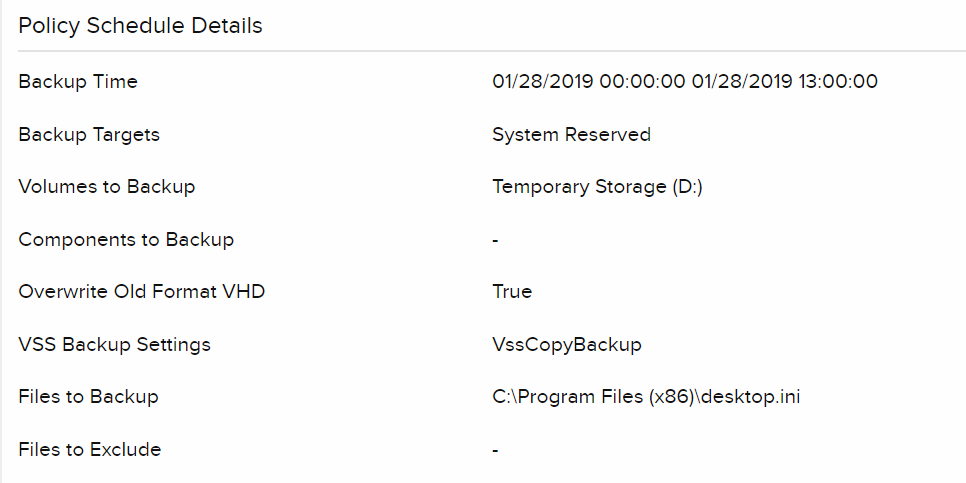
Task: Click the Backup Time label
Action: tap(78, 82)
